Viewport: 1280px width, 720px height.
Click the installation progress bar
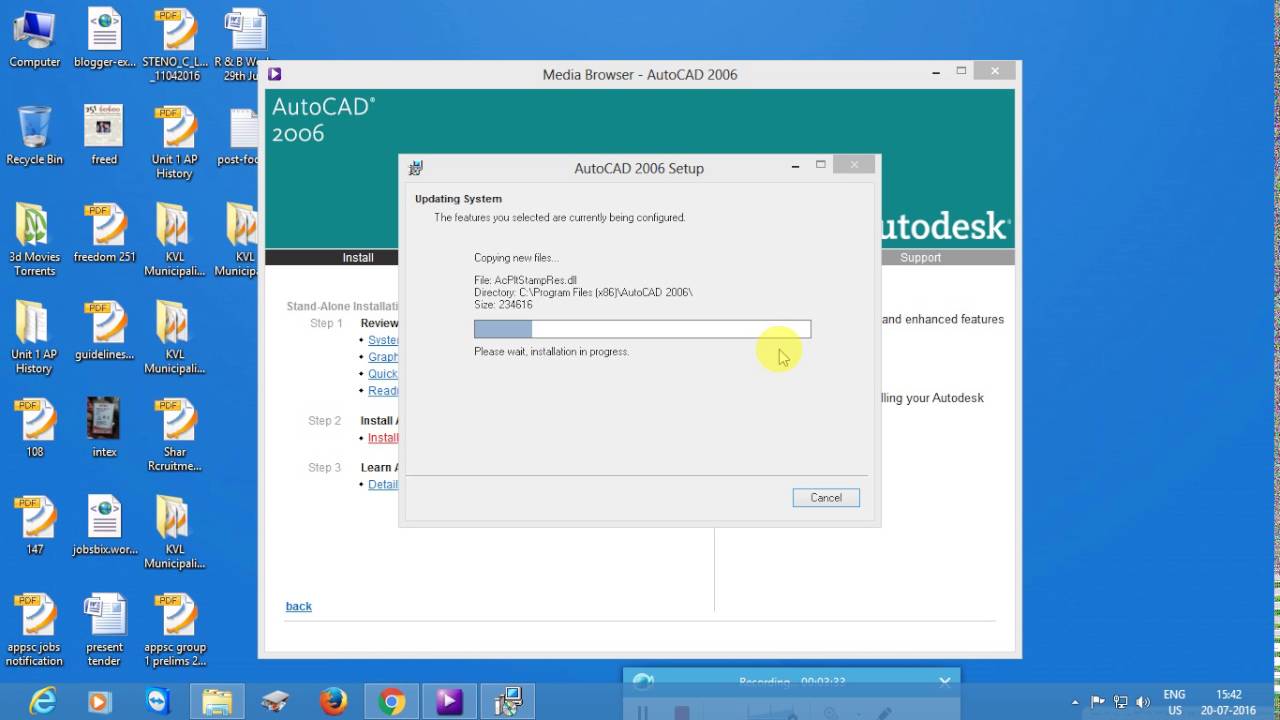point(642,329)
